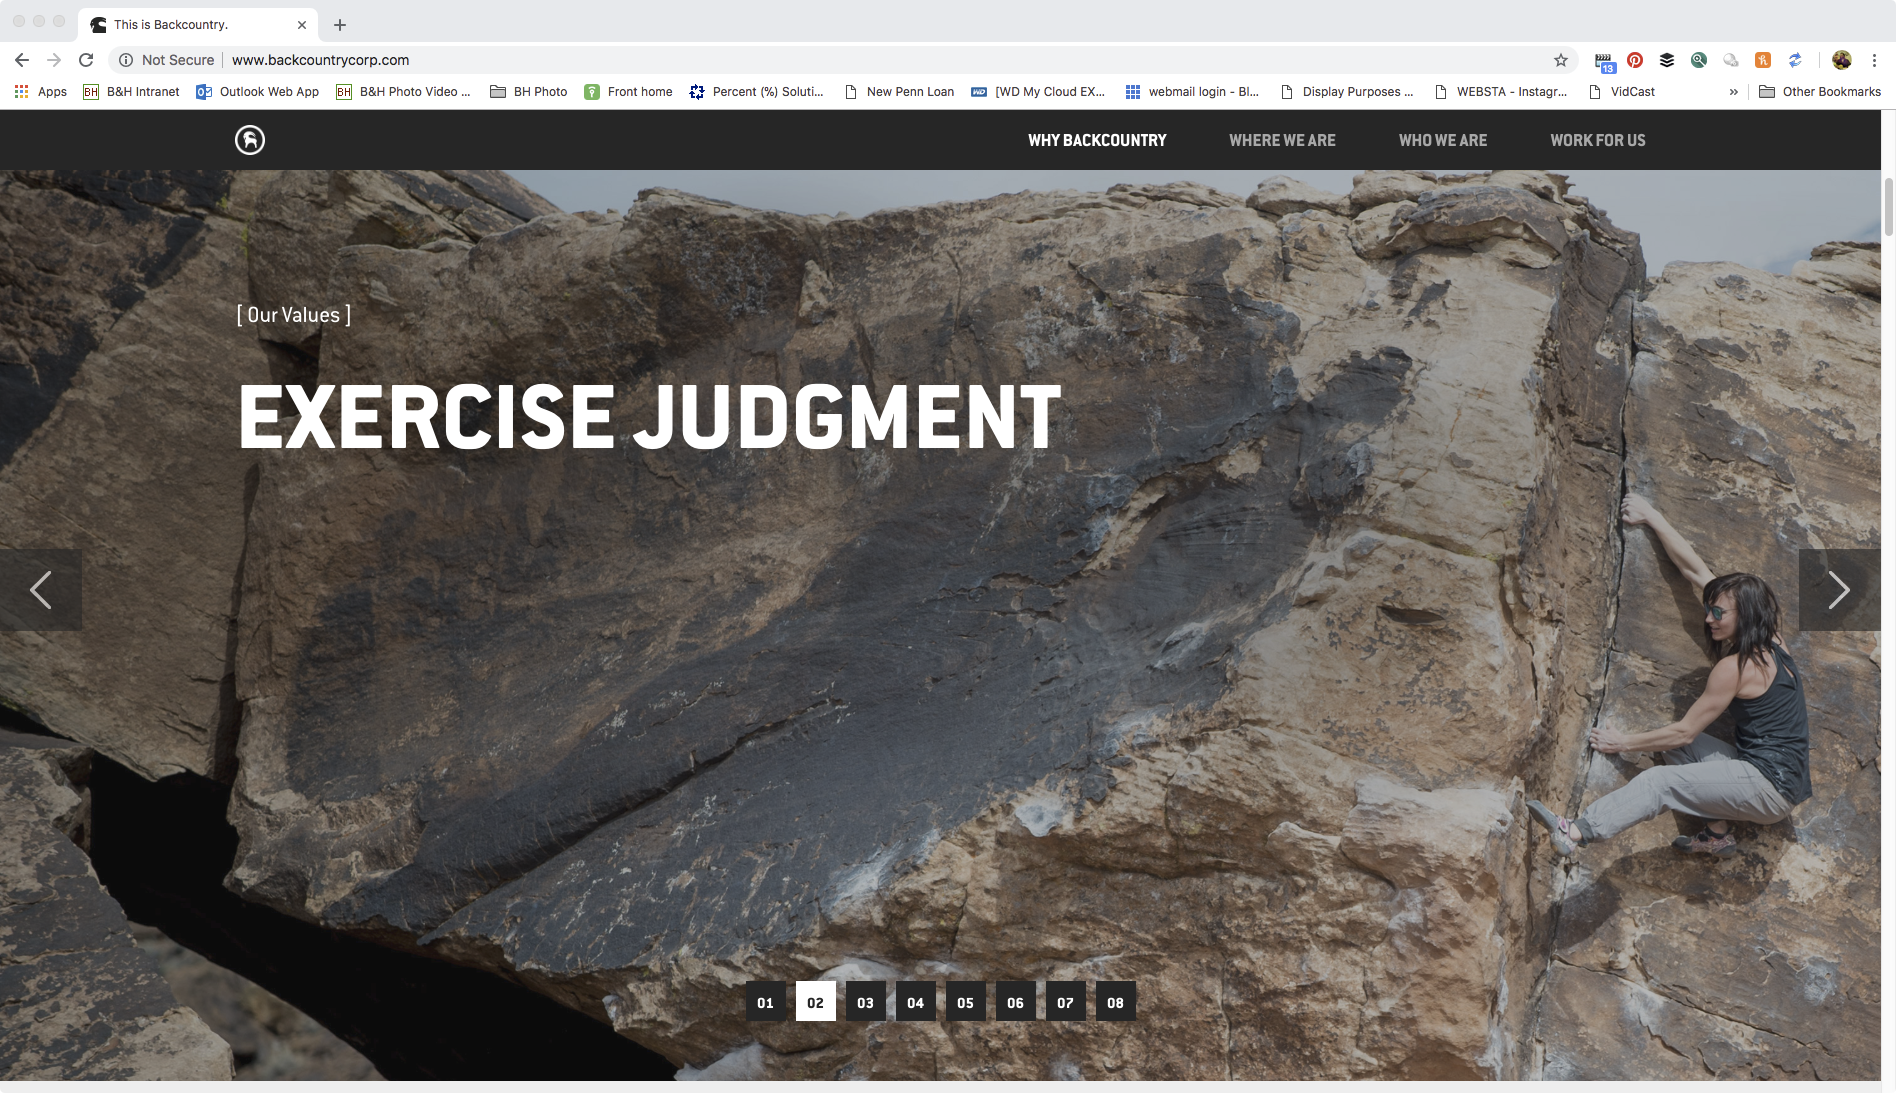This screenshot has height=1093, width=1896.
Task: Open the Pinterest save extension
Action: click(x=1635, y=60)
